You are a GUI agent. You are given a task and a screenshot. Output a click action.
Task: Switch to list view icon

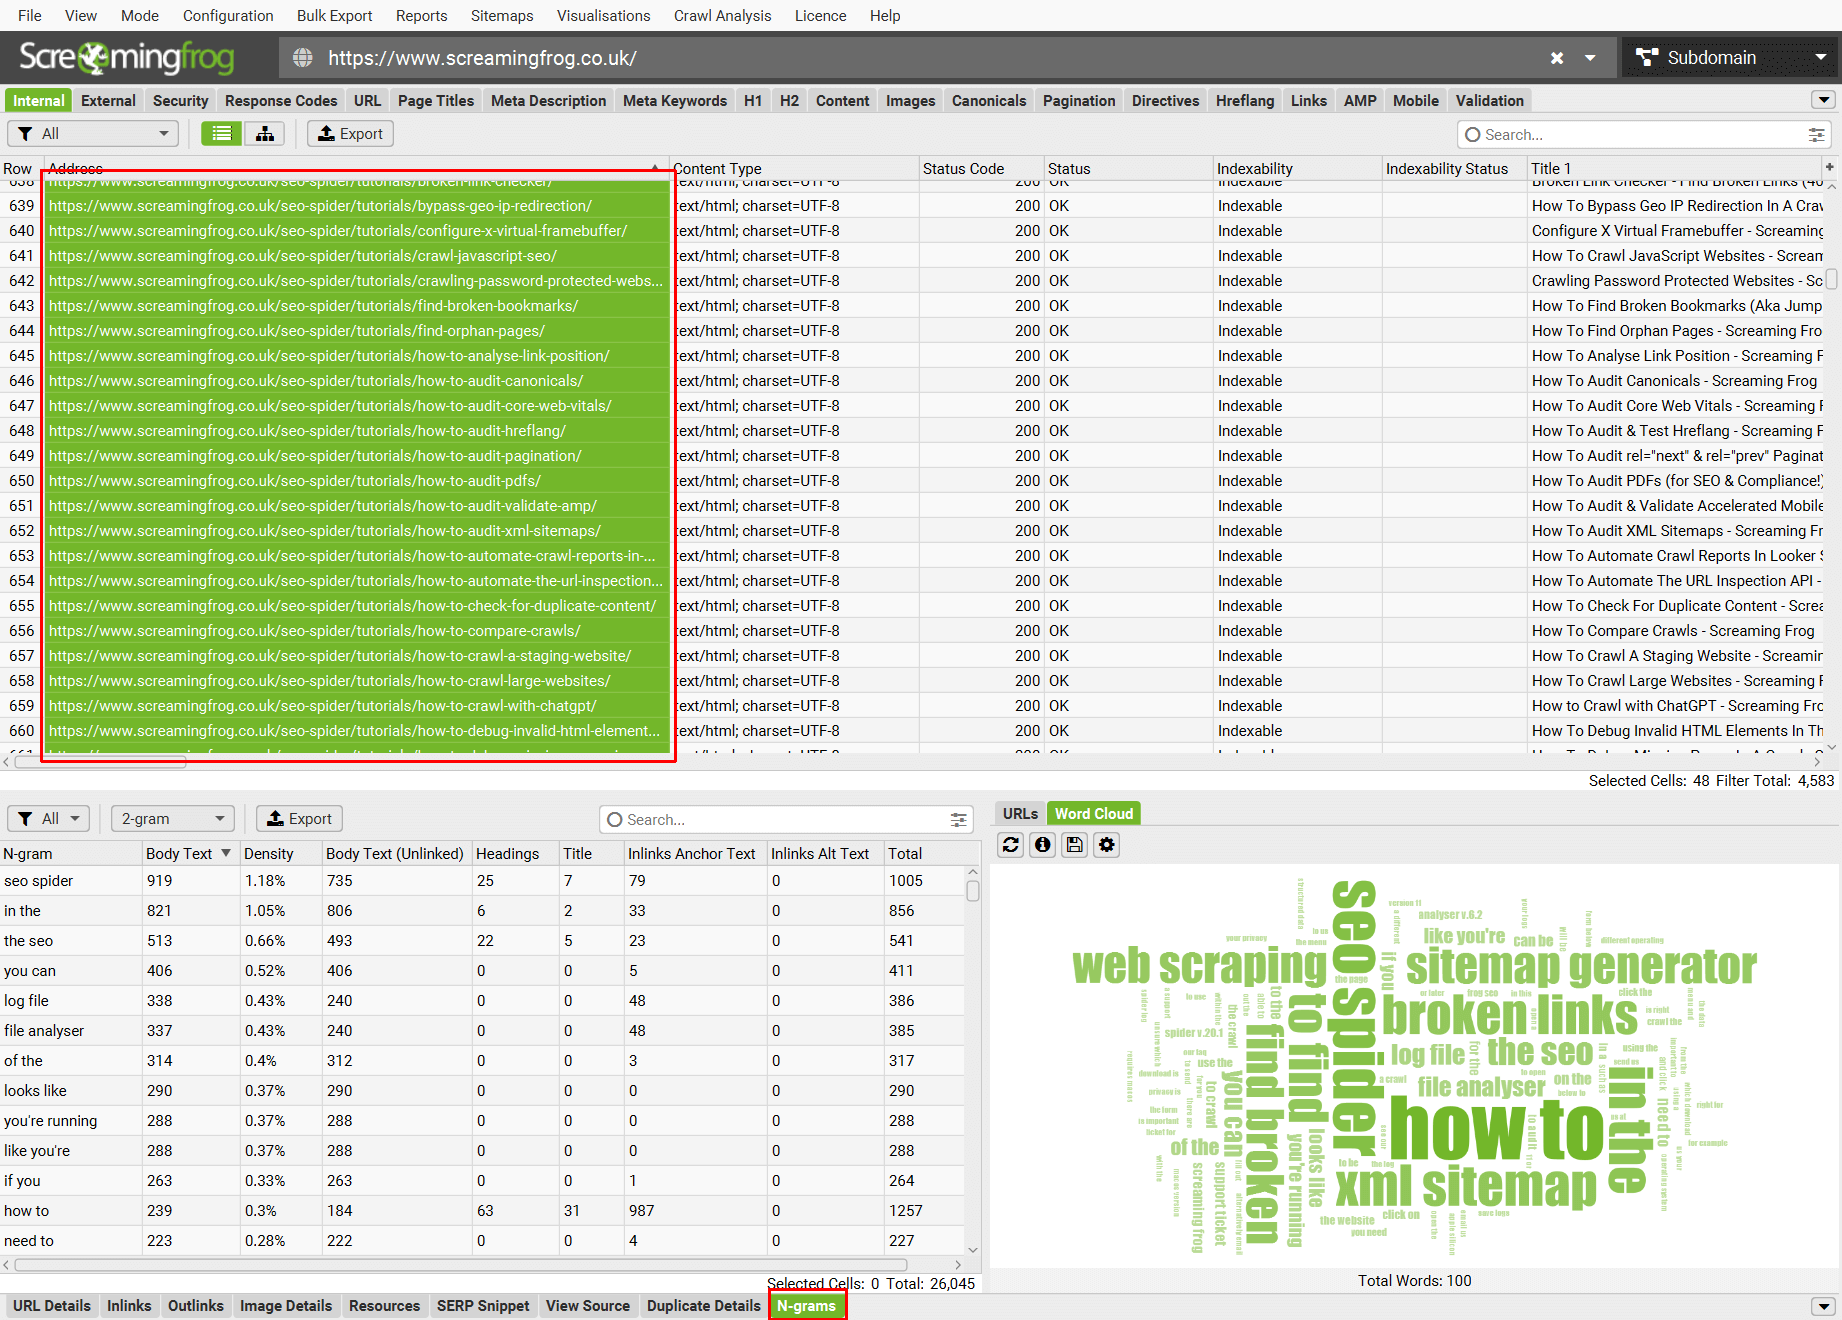click(x=222, y=134)
